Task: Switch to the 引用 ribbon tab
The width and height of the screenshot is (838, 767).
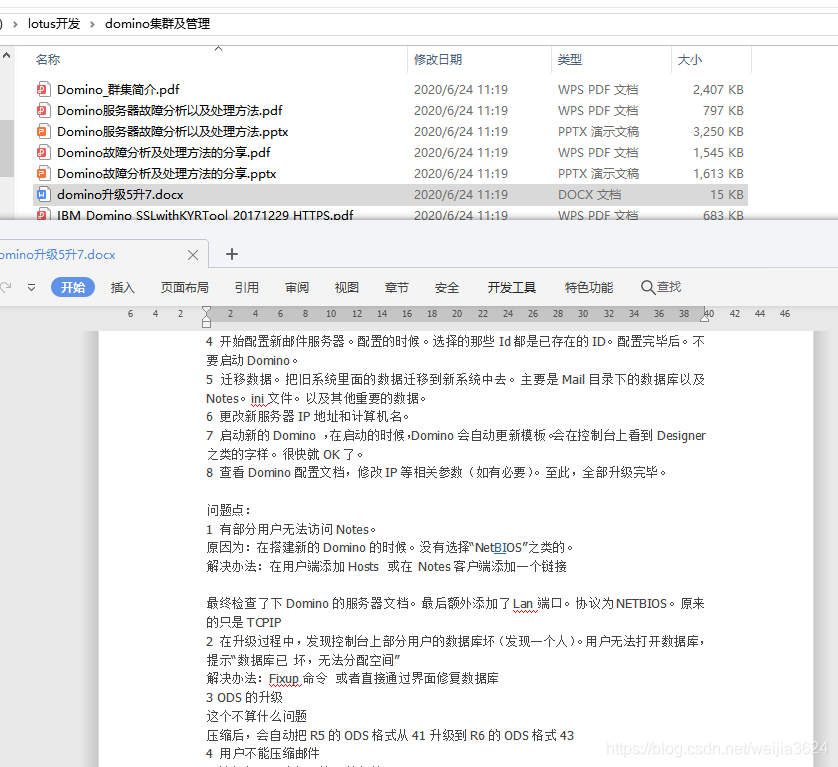Action: [246, 288]
